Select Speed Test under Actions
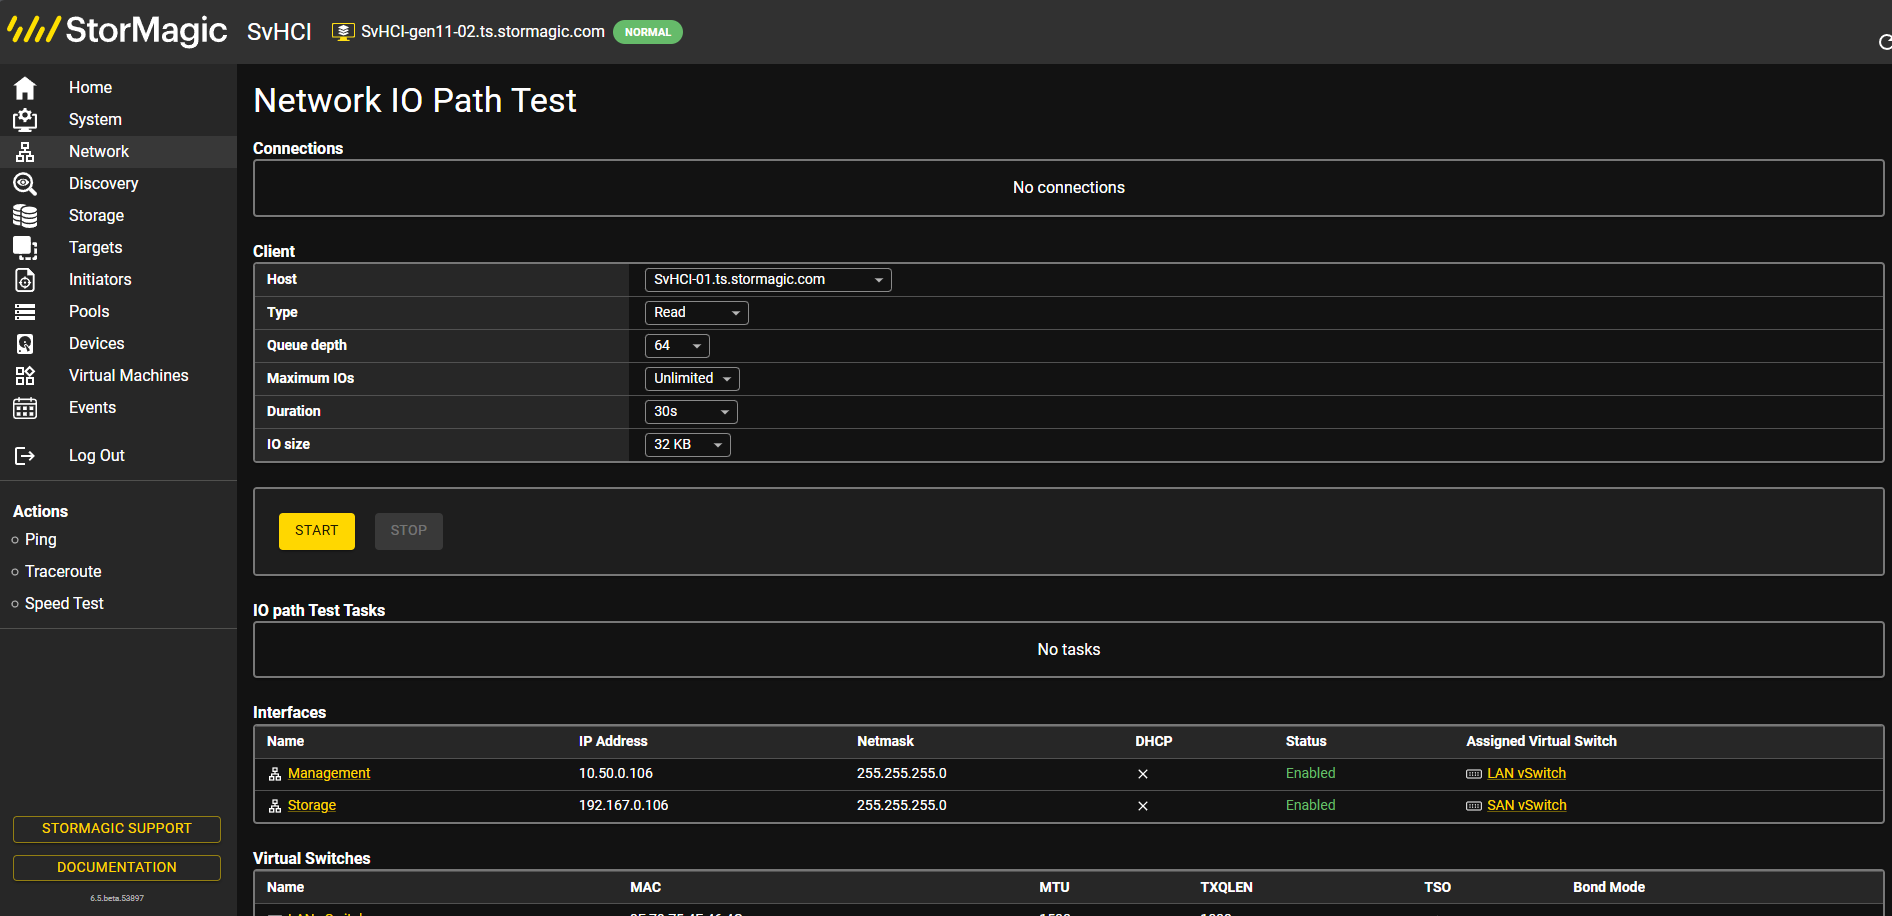The height and width of the screenshot is (916, 1892). [x=64, y=604]
